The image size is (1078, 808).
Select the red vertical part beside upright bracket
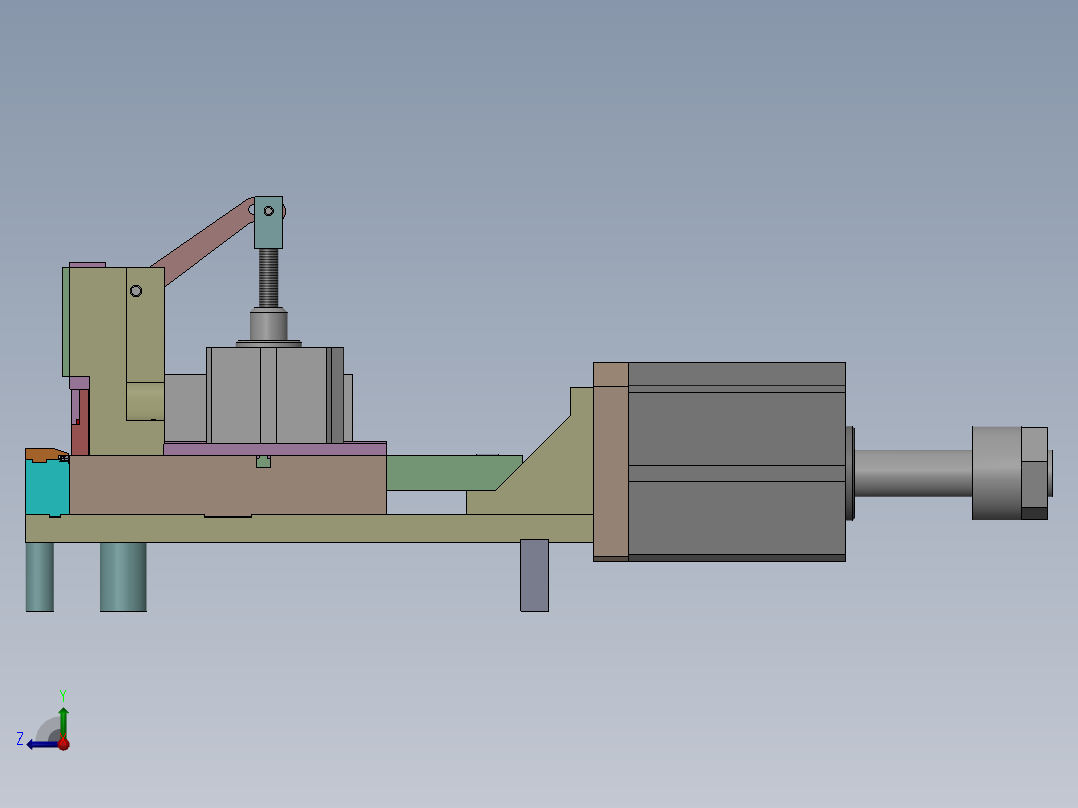click(x=82, y=433)
